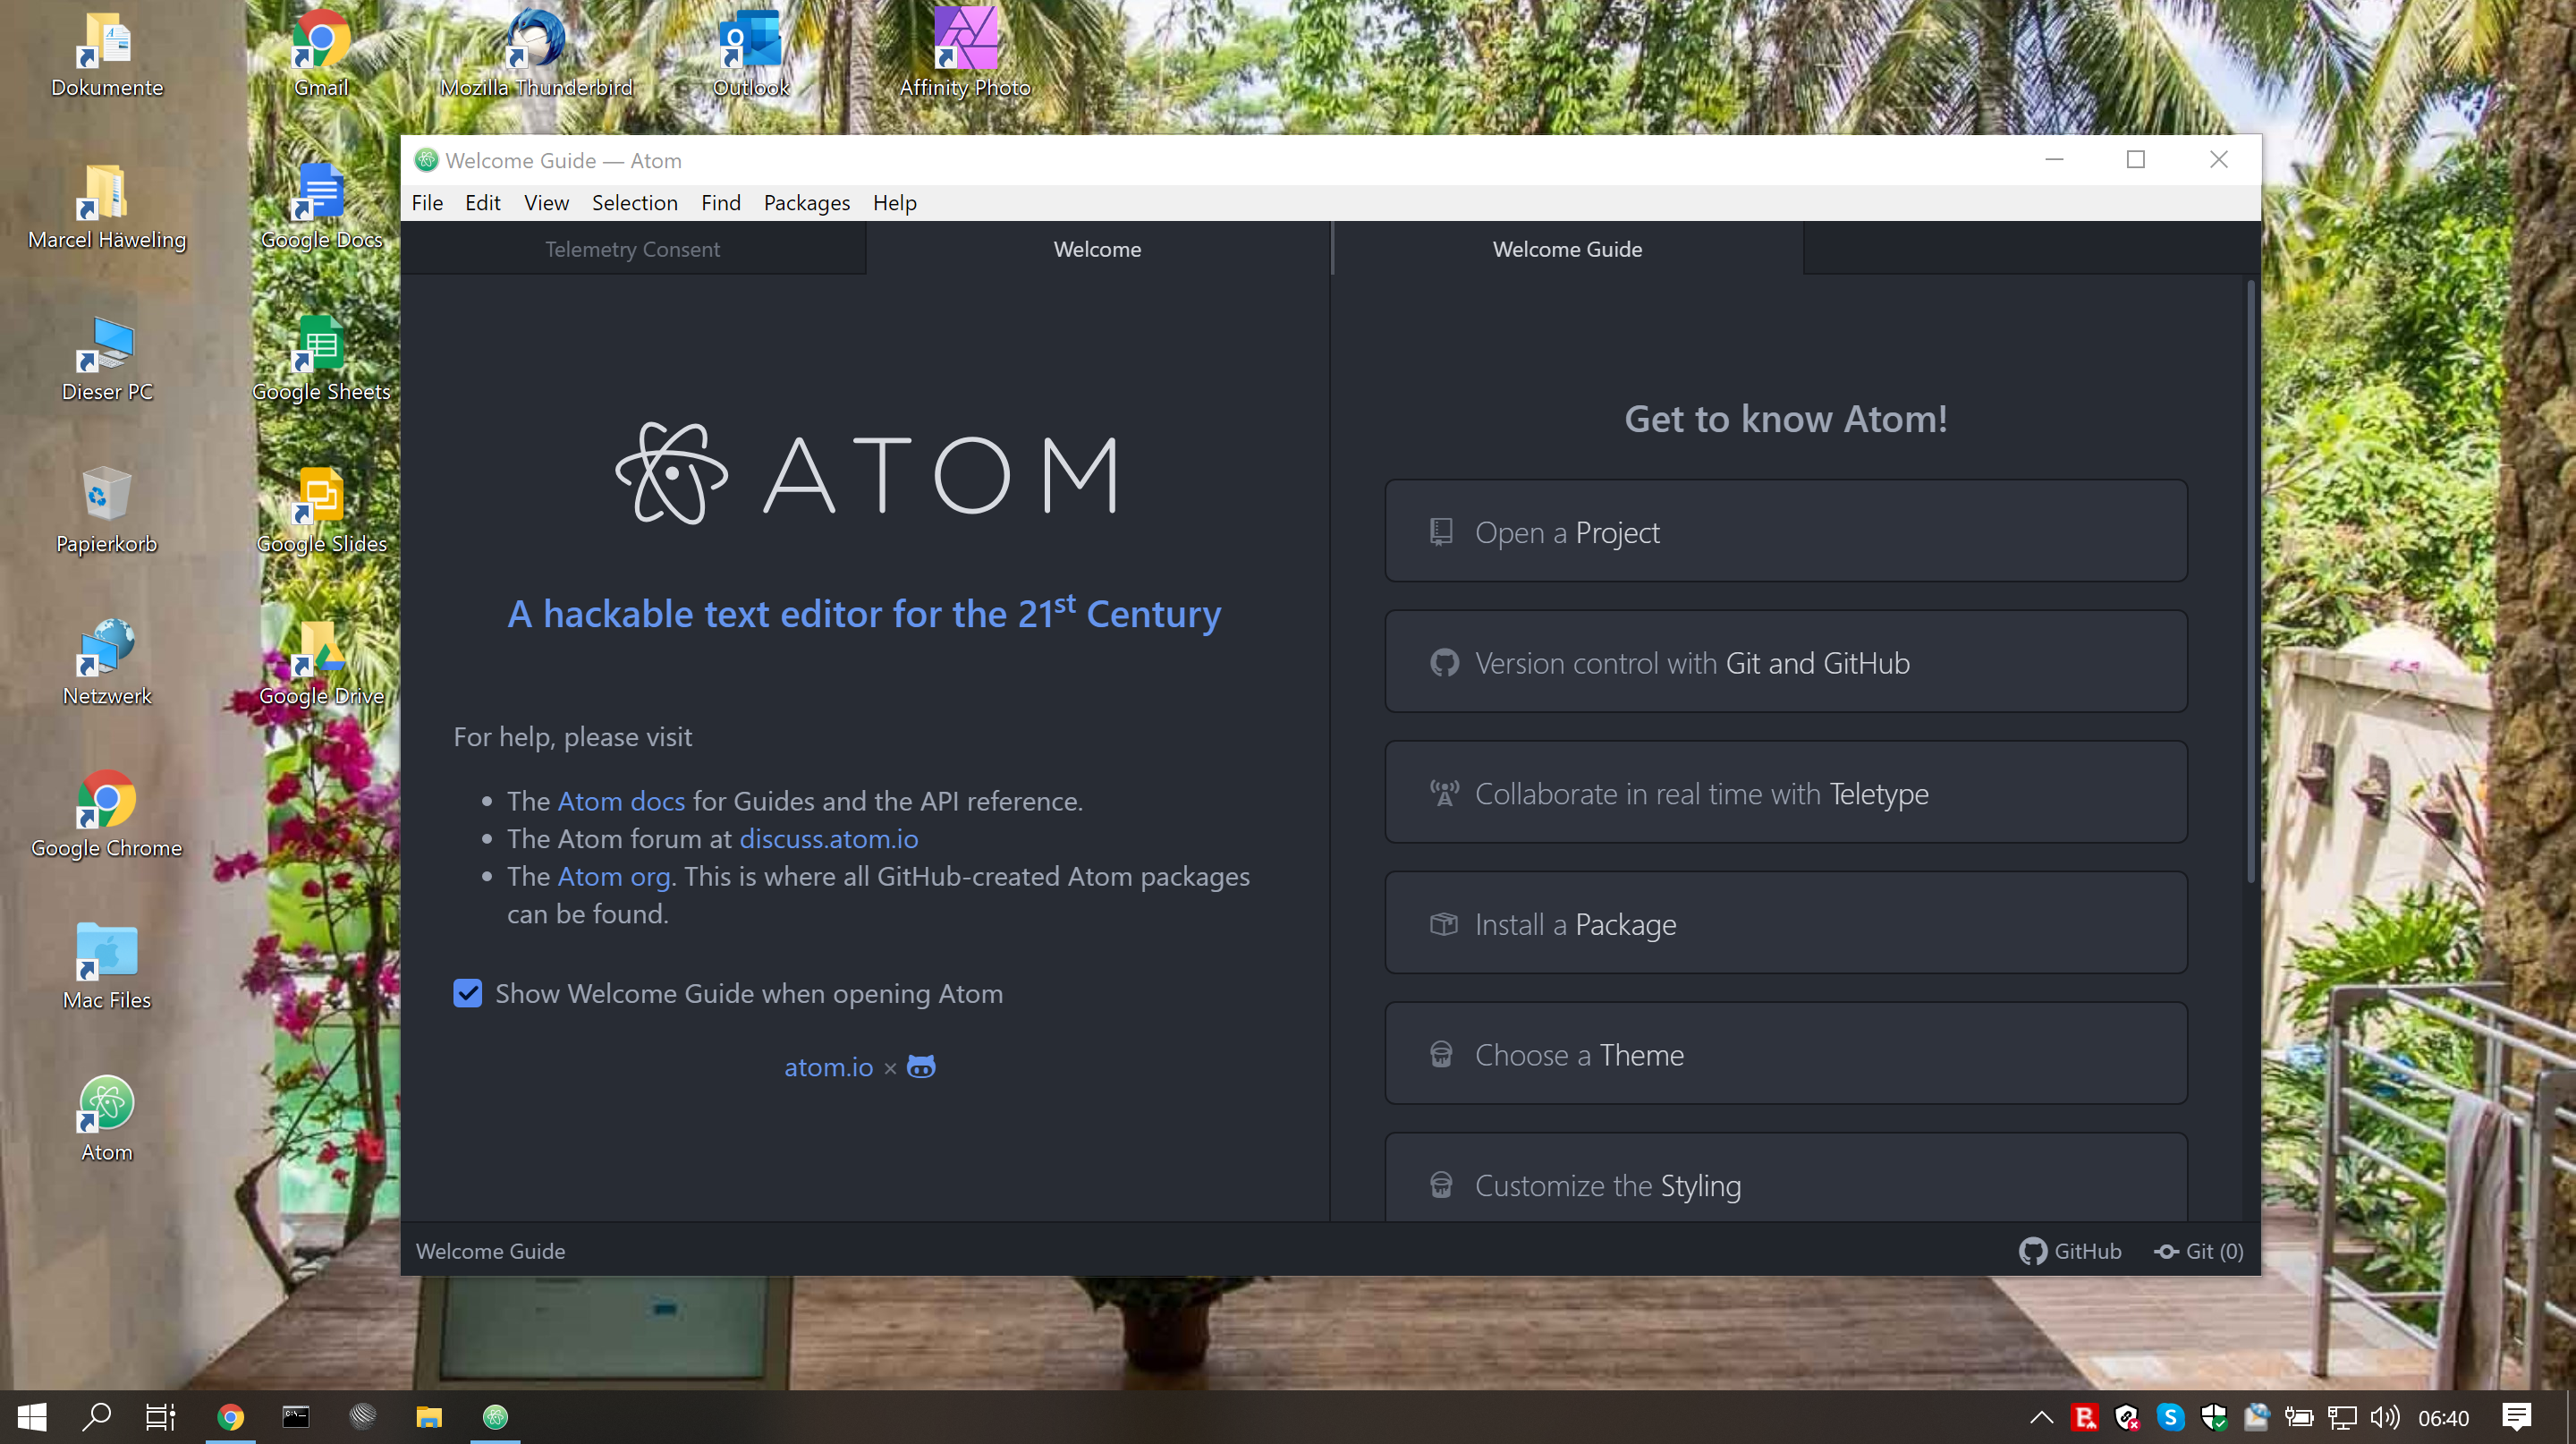Select the Welcome Guide tab
This screenshot has width=2576, height=1444.
(x=1567, y=249)
